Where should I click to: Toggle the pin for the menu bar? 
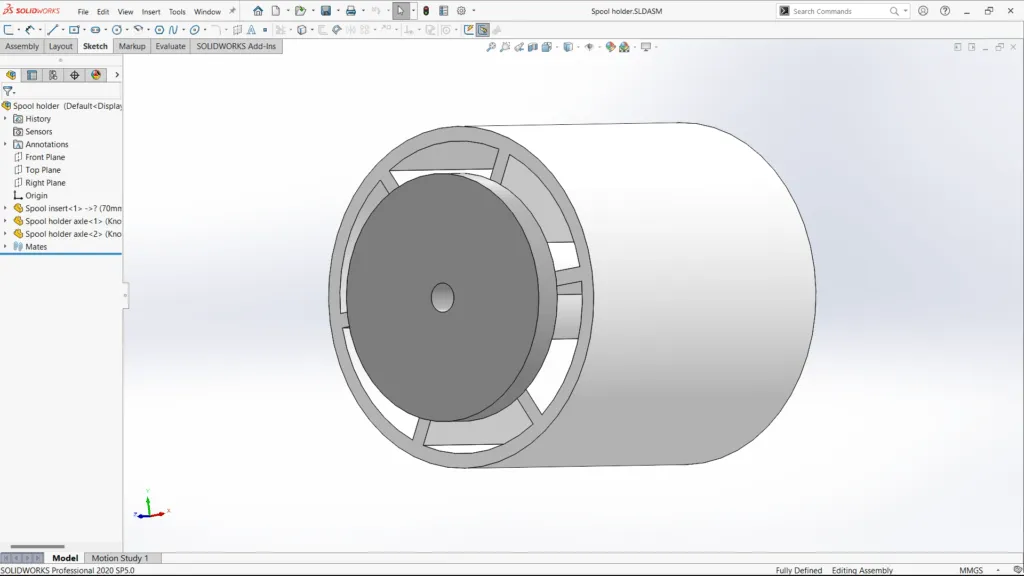click(233, 11)
